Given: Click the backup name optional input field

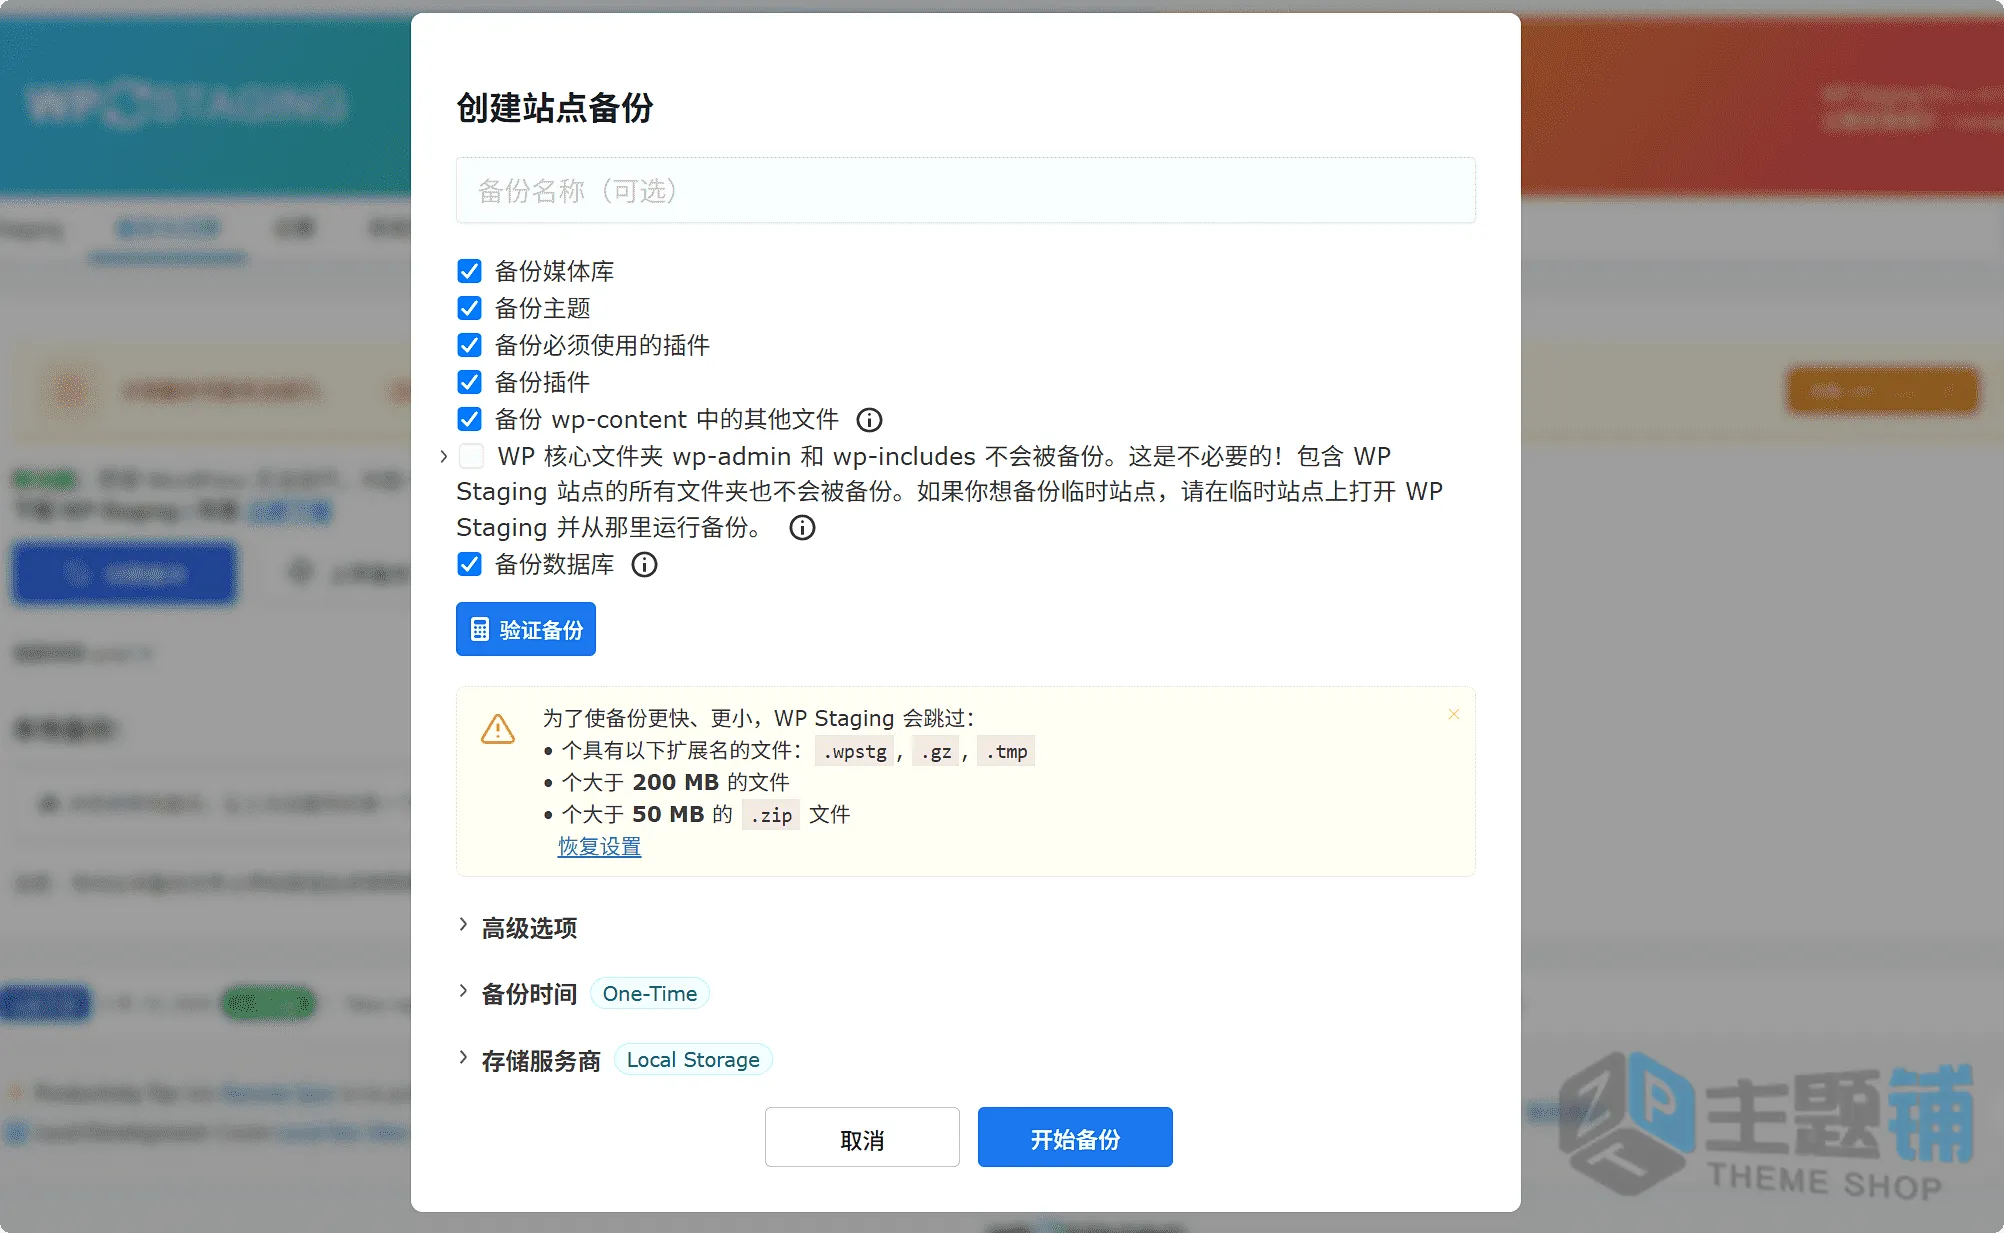Looking at the screenshot, I should point(965,190).
